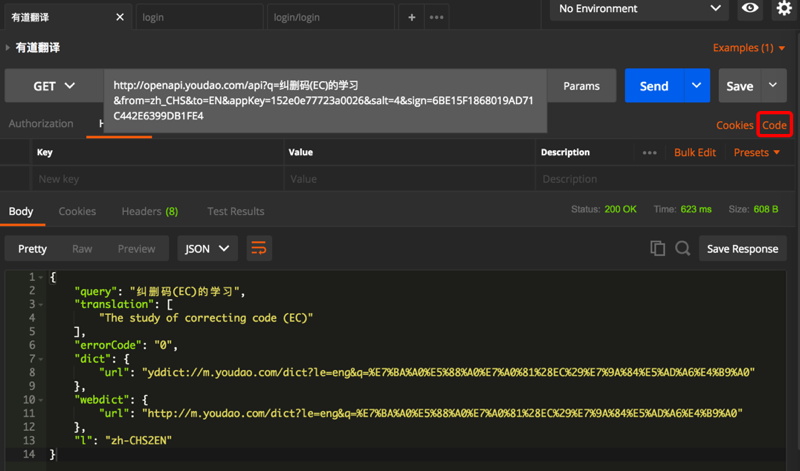Click the "errorCode" line in response

pos(126,345)
